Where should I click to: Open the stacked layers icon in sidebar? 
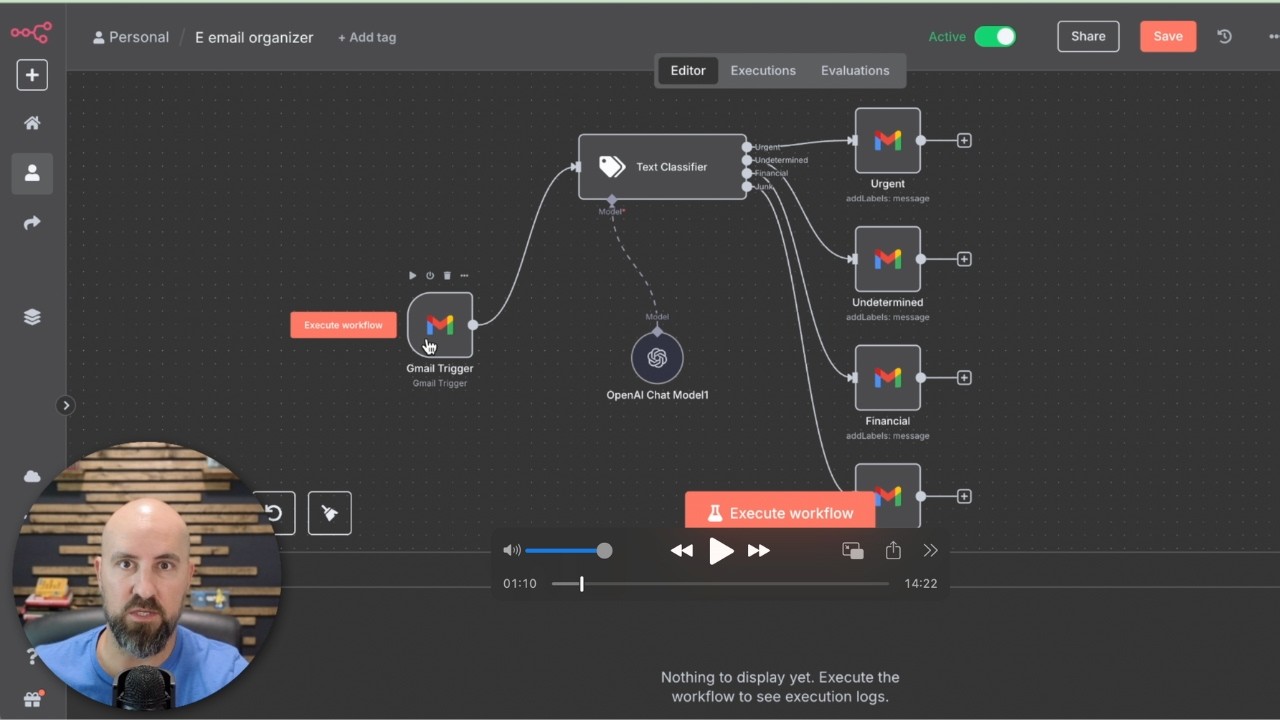click(32, 317)
